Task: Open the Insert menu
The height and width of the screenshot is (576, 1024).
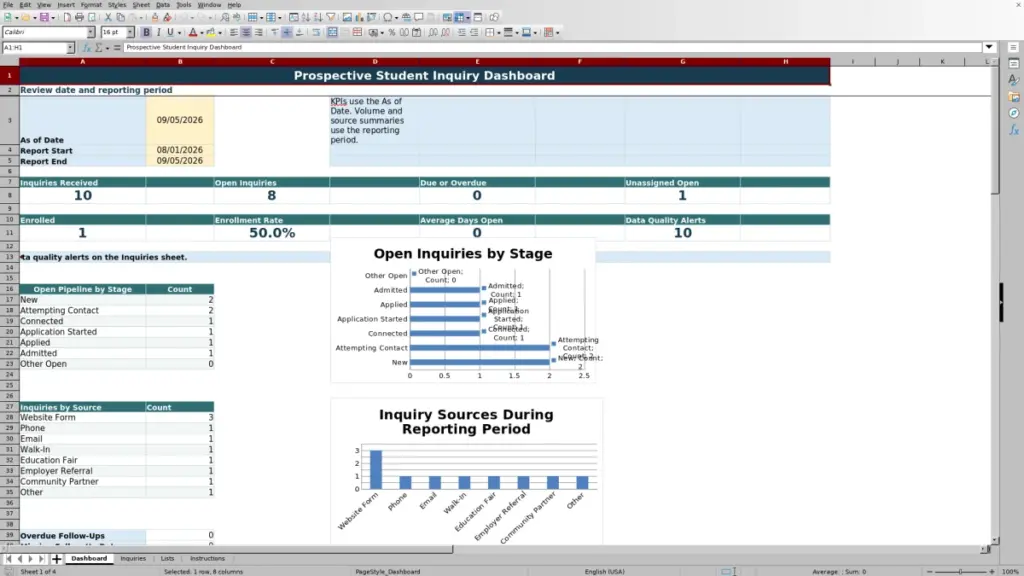Action: [65, 5]
